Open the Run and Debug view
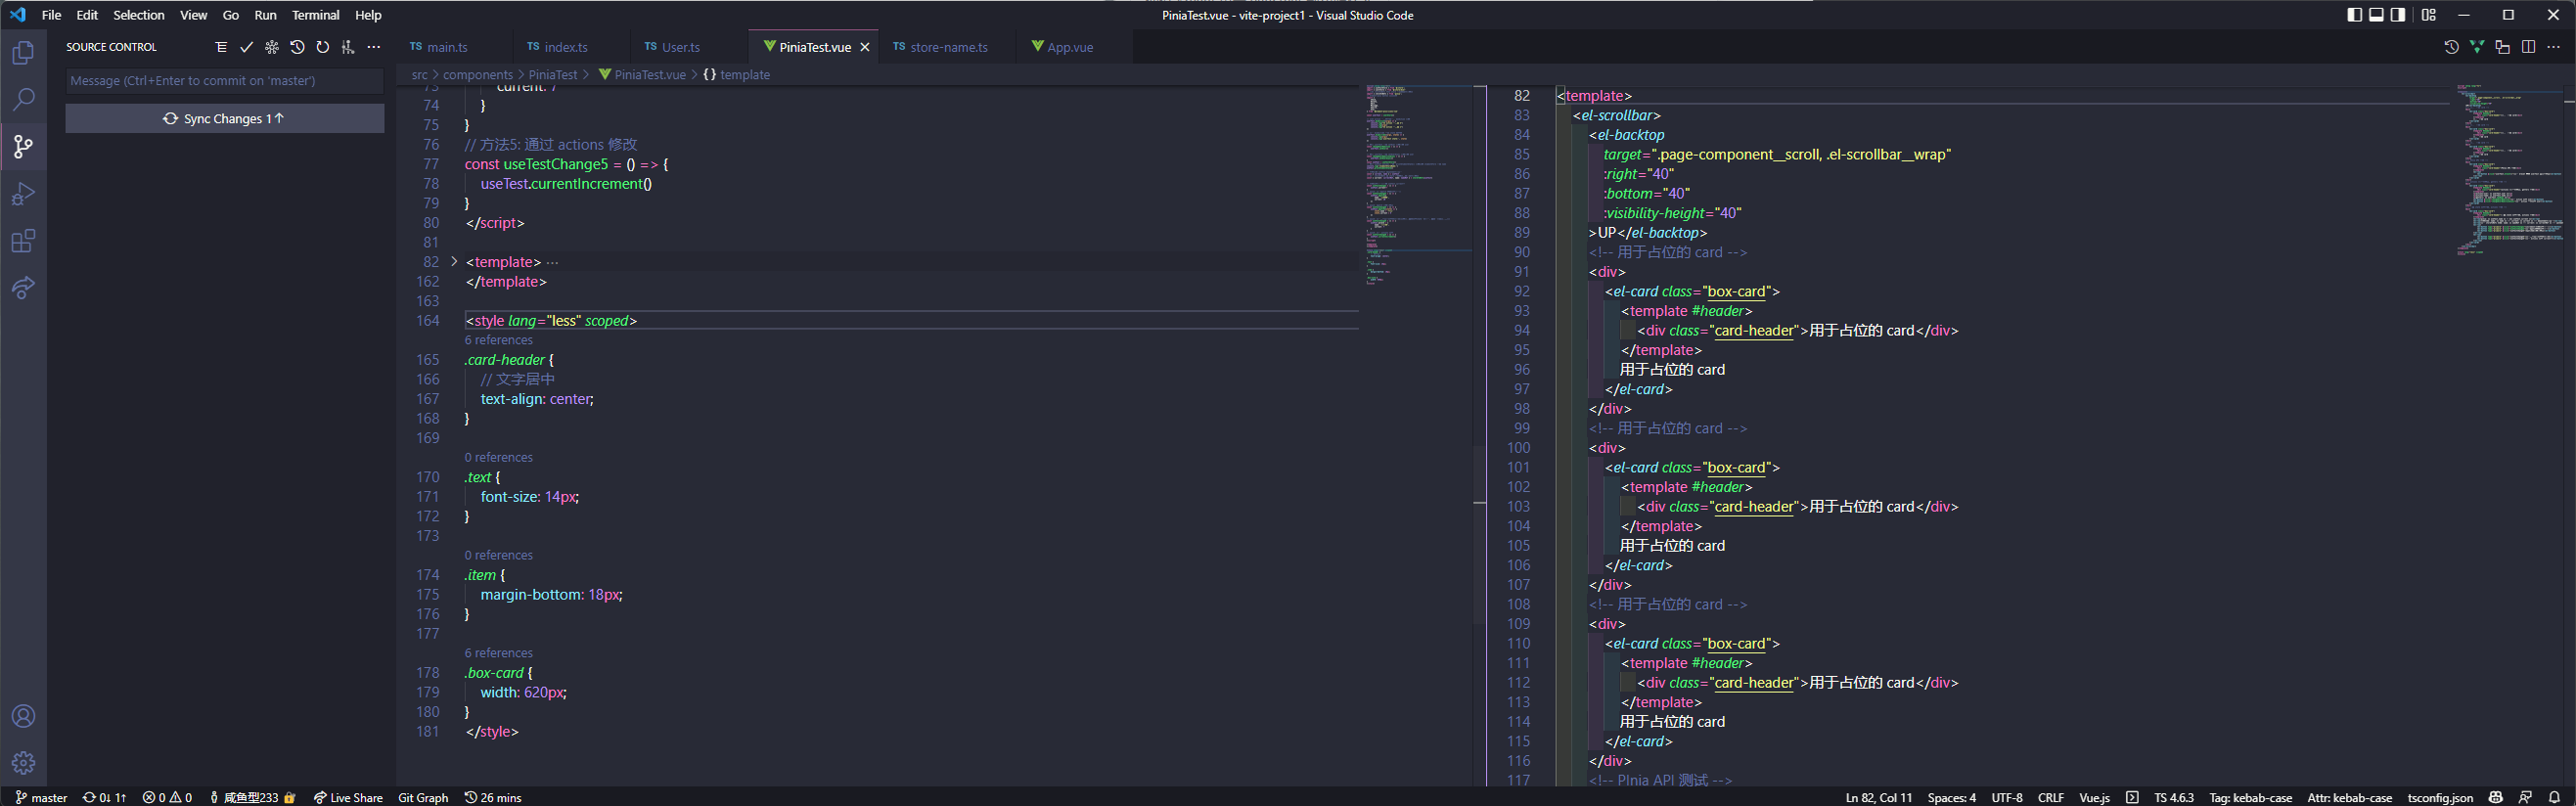Viewport: 2576px width, 806px height. tap(23, 194)
